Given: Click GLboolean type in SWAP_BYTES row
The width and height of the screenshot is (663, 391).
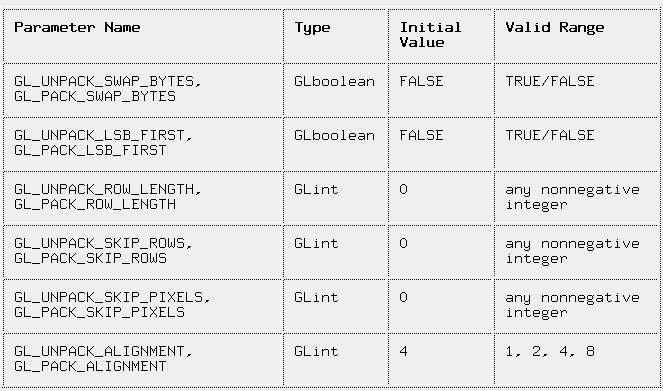Looking at the screenshot, I should (334, 81).
